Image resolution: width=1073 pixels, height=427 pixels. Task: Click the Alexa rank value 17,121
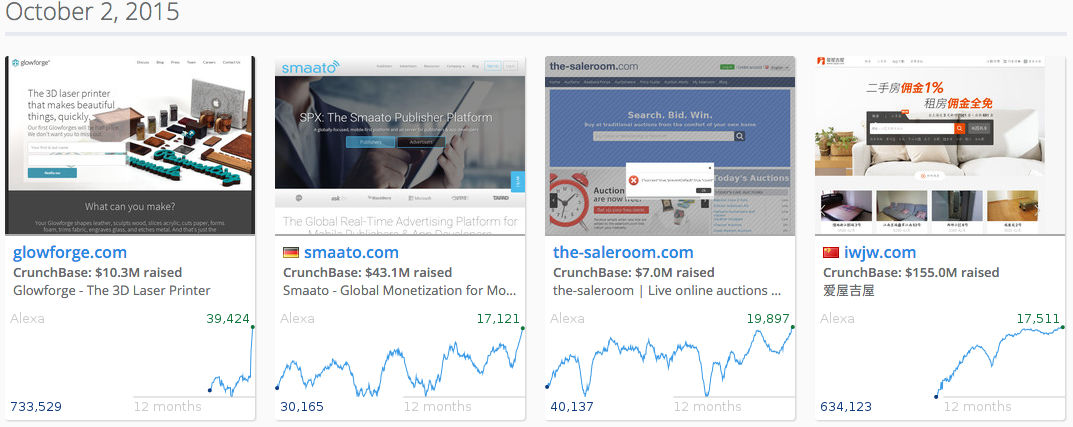[498, 319]
